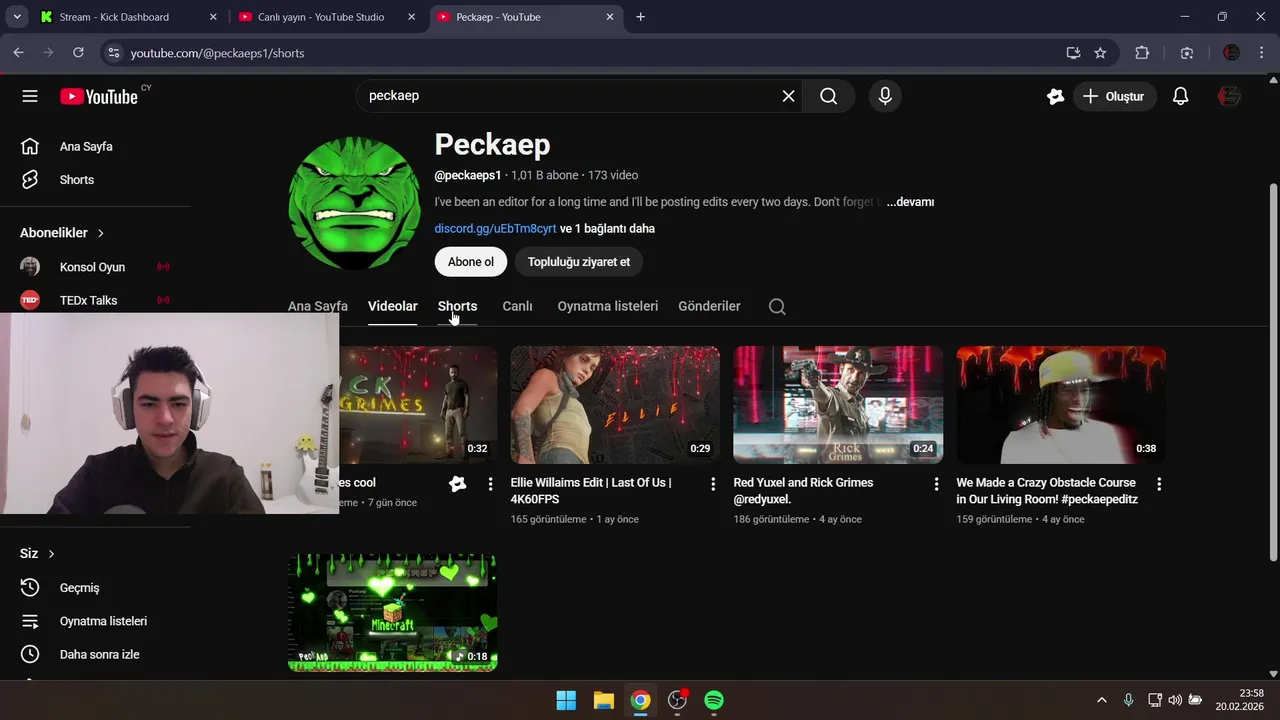
Task: Open the sparkle icon next to Oluştur
Action: pyautogui.click(x=1055, y=96)
